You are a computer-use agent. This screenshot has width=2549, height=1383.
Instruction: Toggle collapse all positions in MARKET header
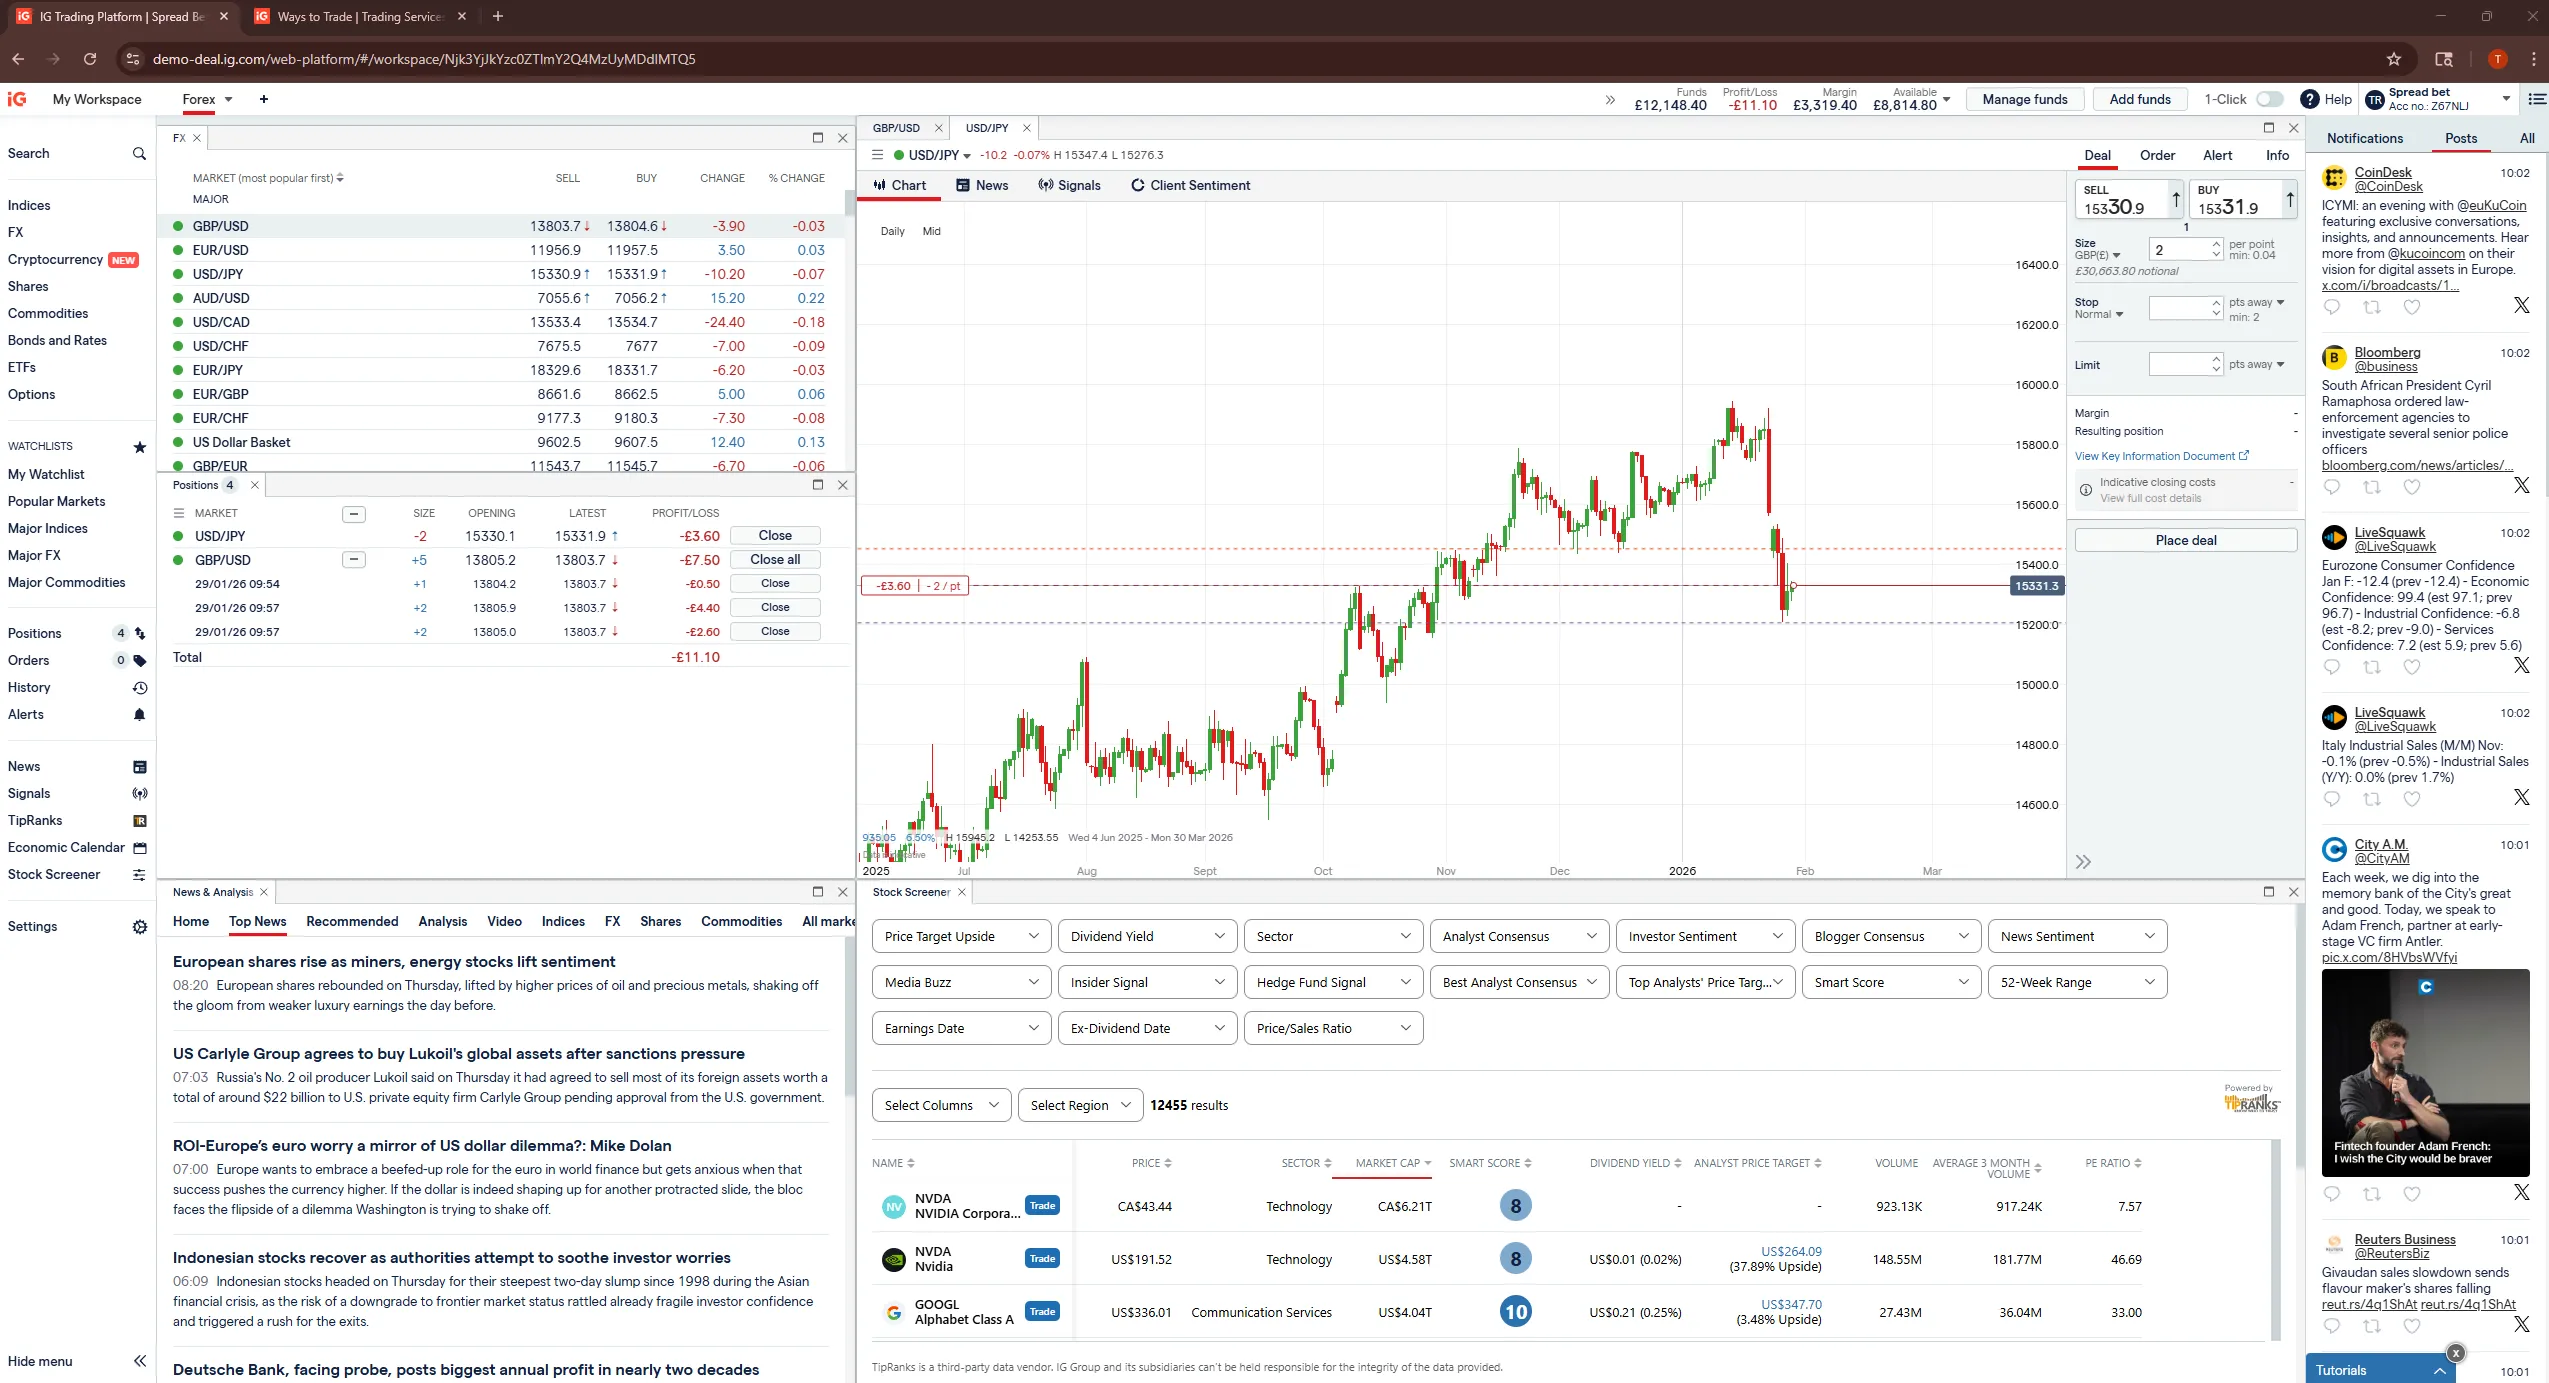coord(353,514)
